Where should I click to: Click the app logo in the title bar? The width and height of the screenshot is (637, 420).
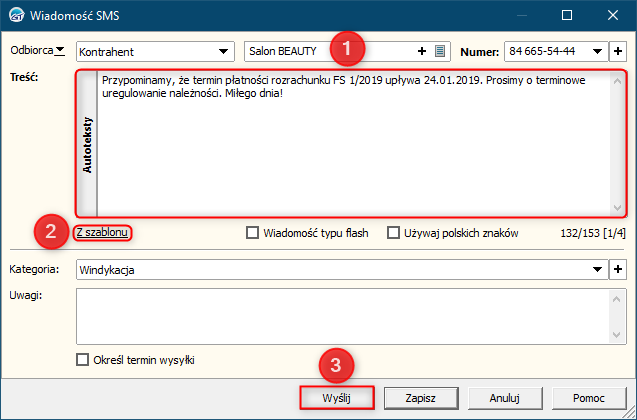pyautogui.click(x=17, y=15)
